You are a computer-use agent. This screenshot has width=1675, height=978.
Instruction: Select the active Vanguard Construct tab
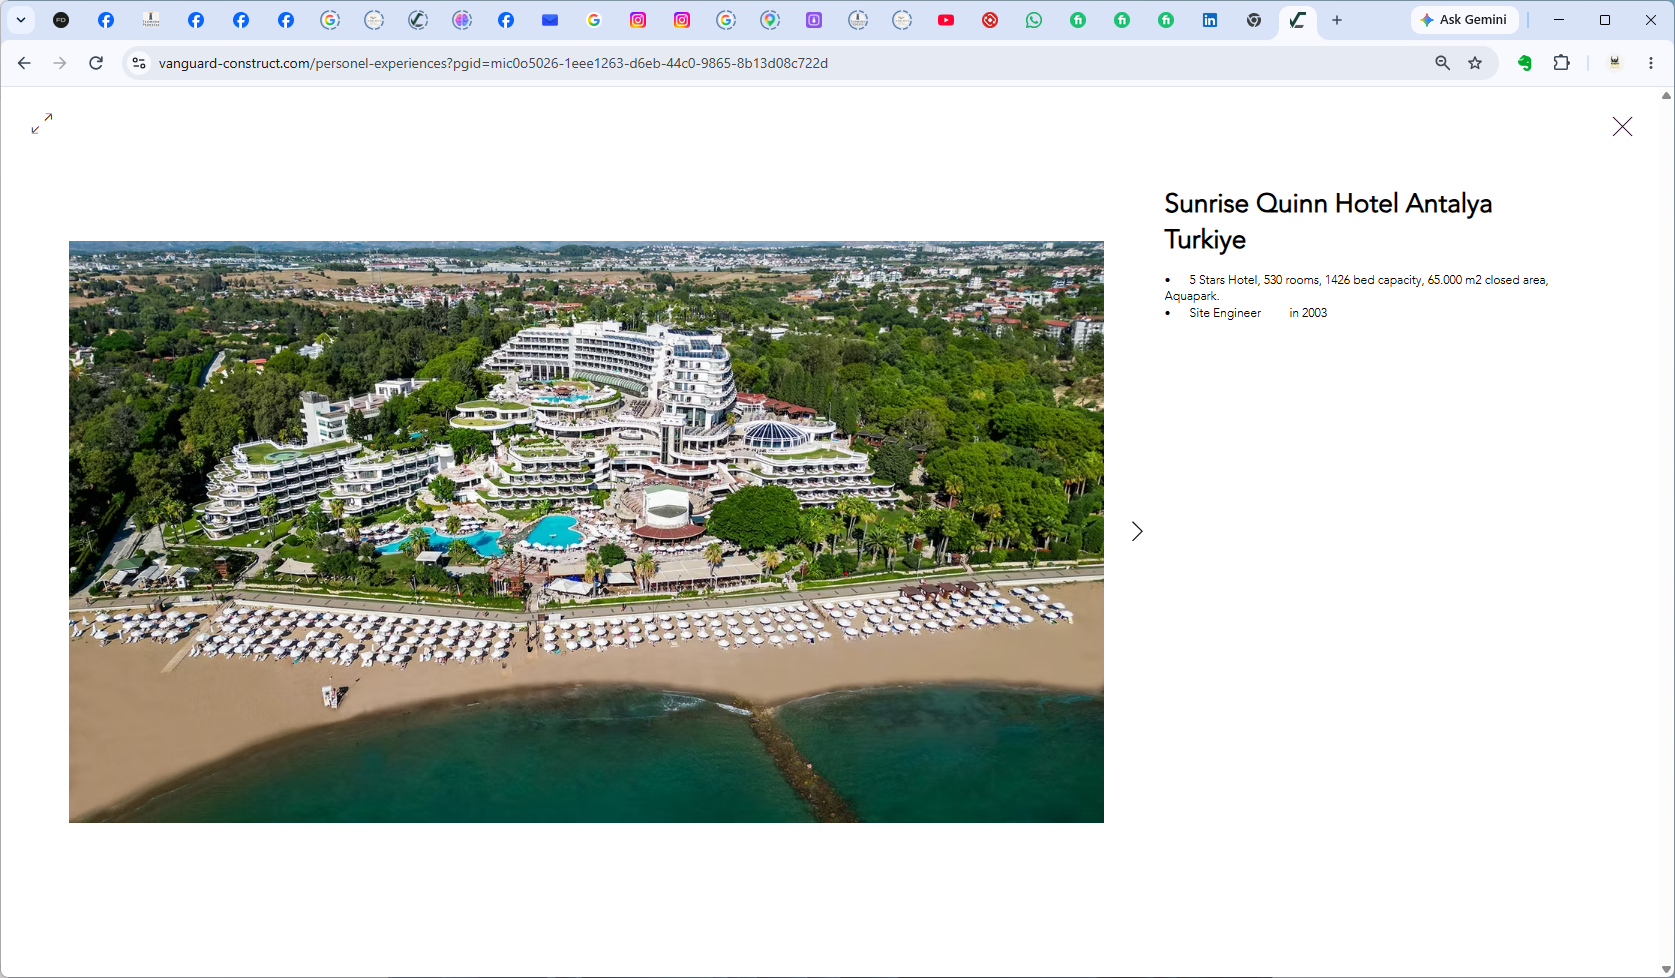coord(1298,20)
